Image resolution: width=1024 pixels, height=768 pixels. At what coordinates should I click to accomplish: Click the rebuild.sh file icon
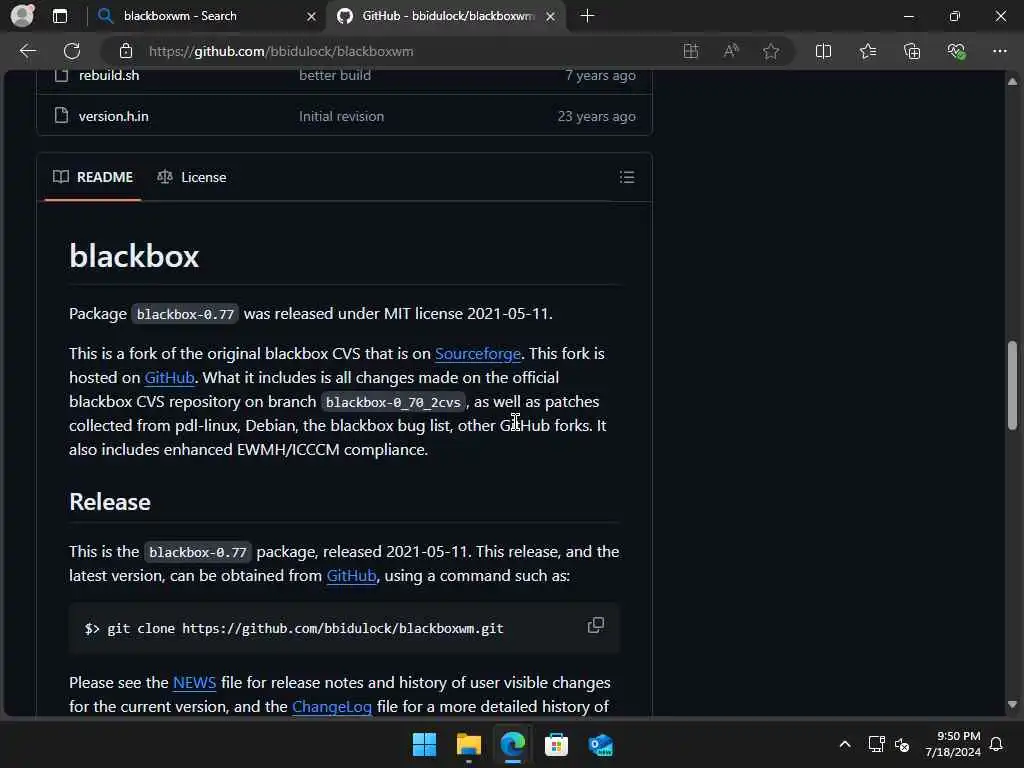point(61,75)
